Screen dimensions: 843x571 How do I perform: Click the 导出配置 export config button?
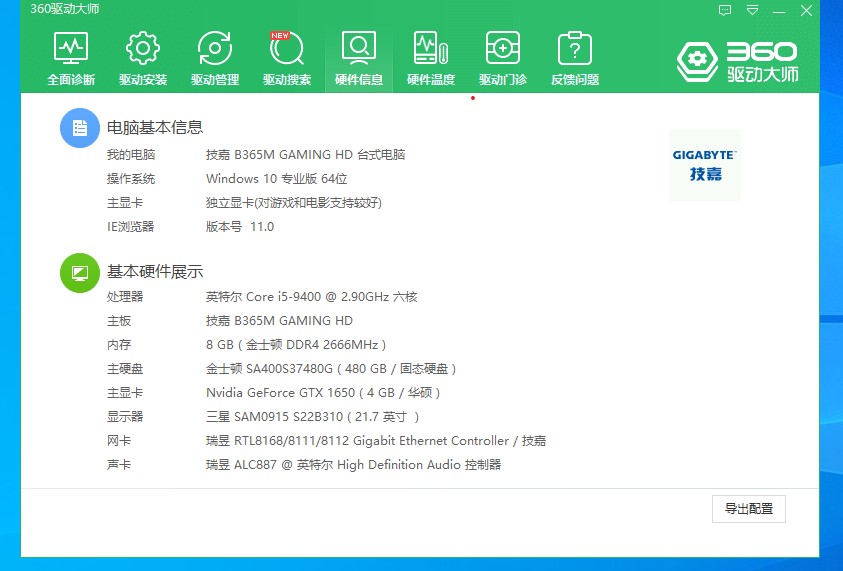[749, 509]
